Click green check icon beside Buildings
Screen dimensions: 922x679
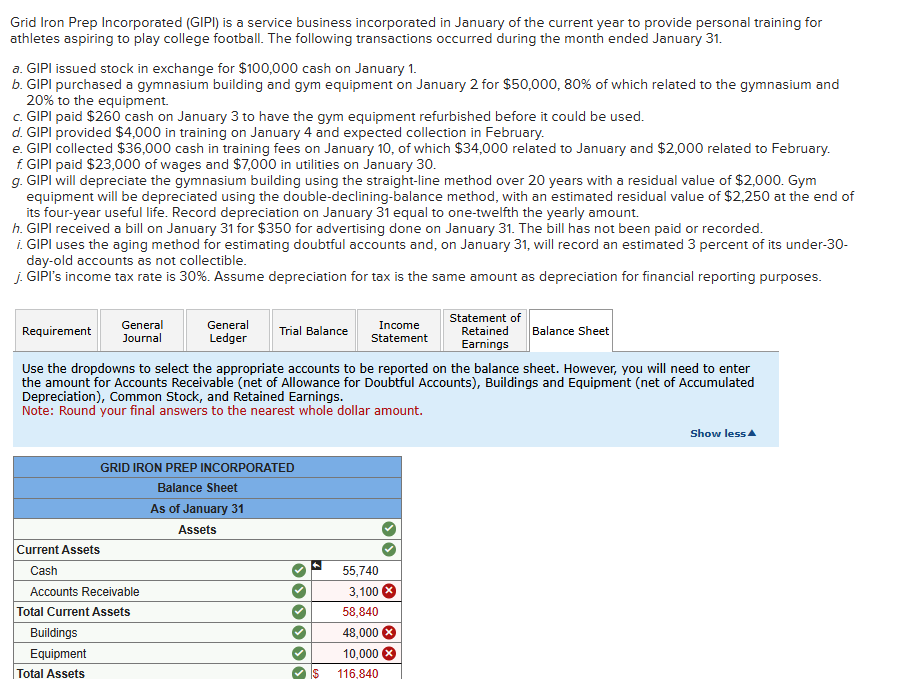click(299, 633)
